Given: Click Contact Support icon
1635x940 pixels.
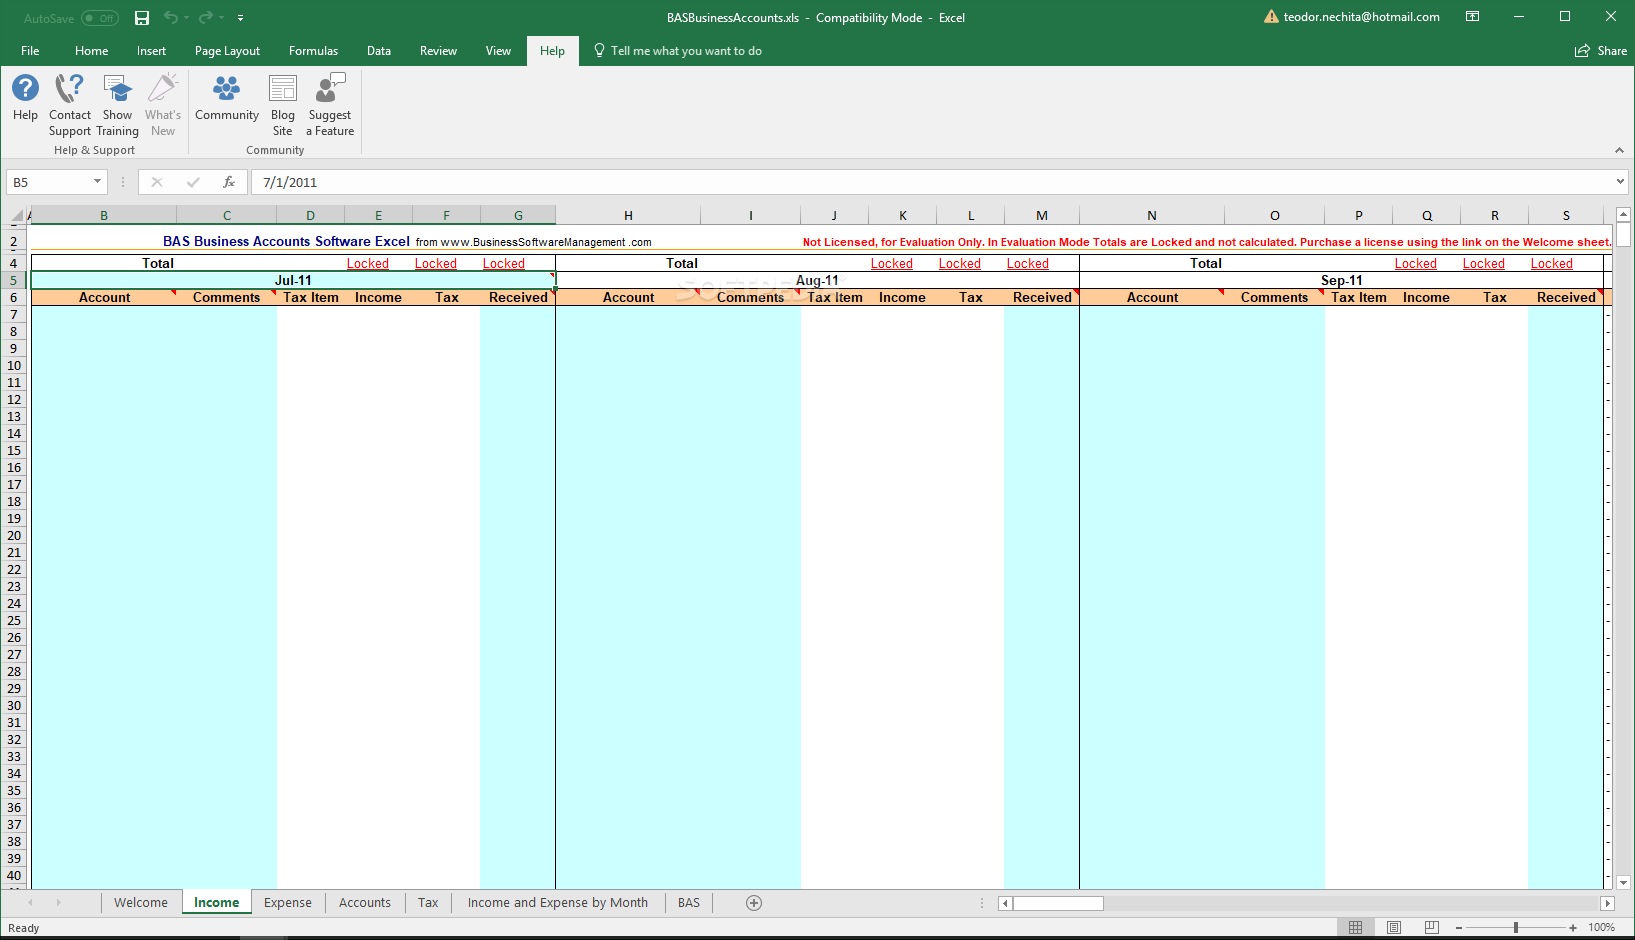Looking at the screenshot, I should [x=70, y=105].
